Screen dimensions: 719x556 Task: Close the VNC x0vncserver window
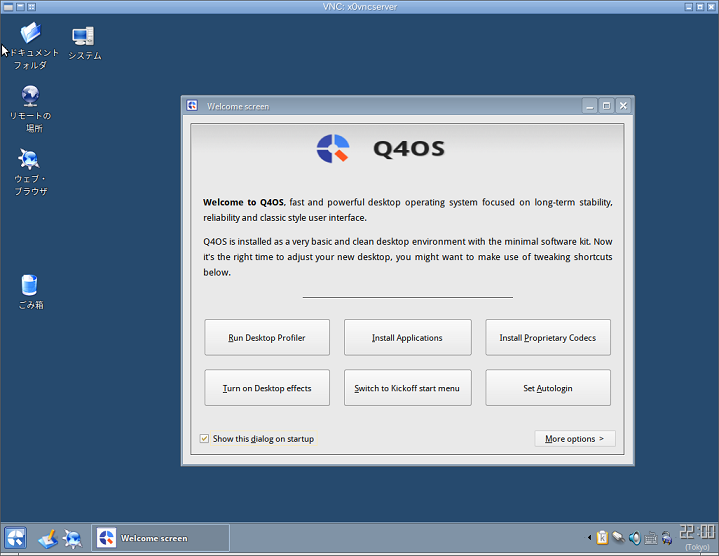point(711,7)
